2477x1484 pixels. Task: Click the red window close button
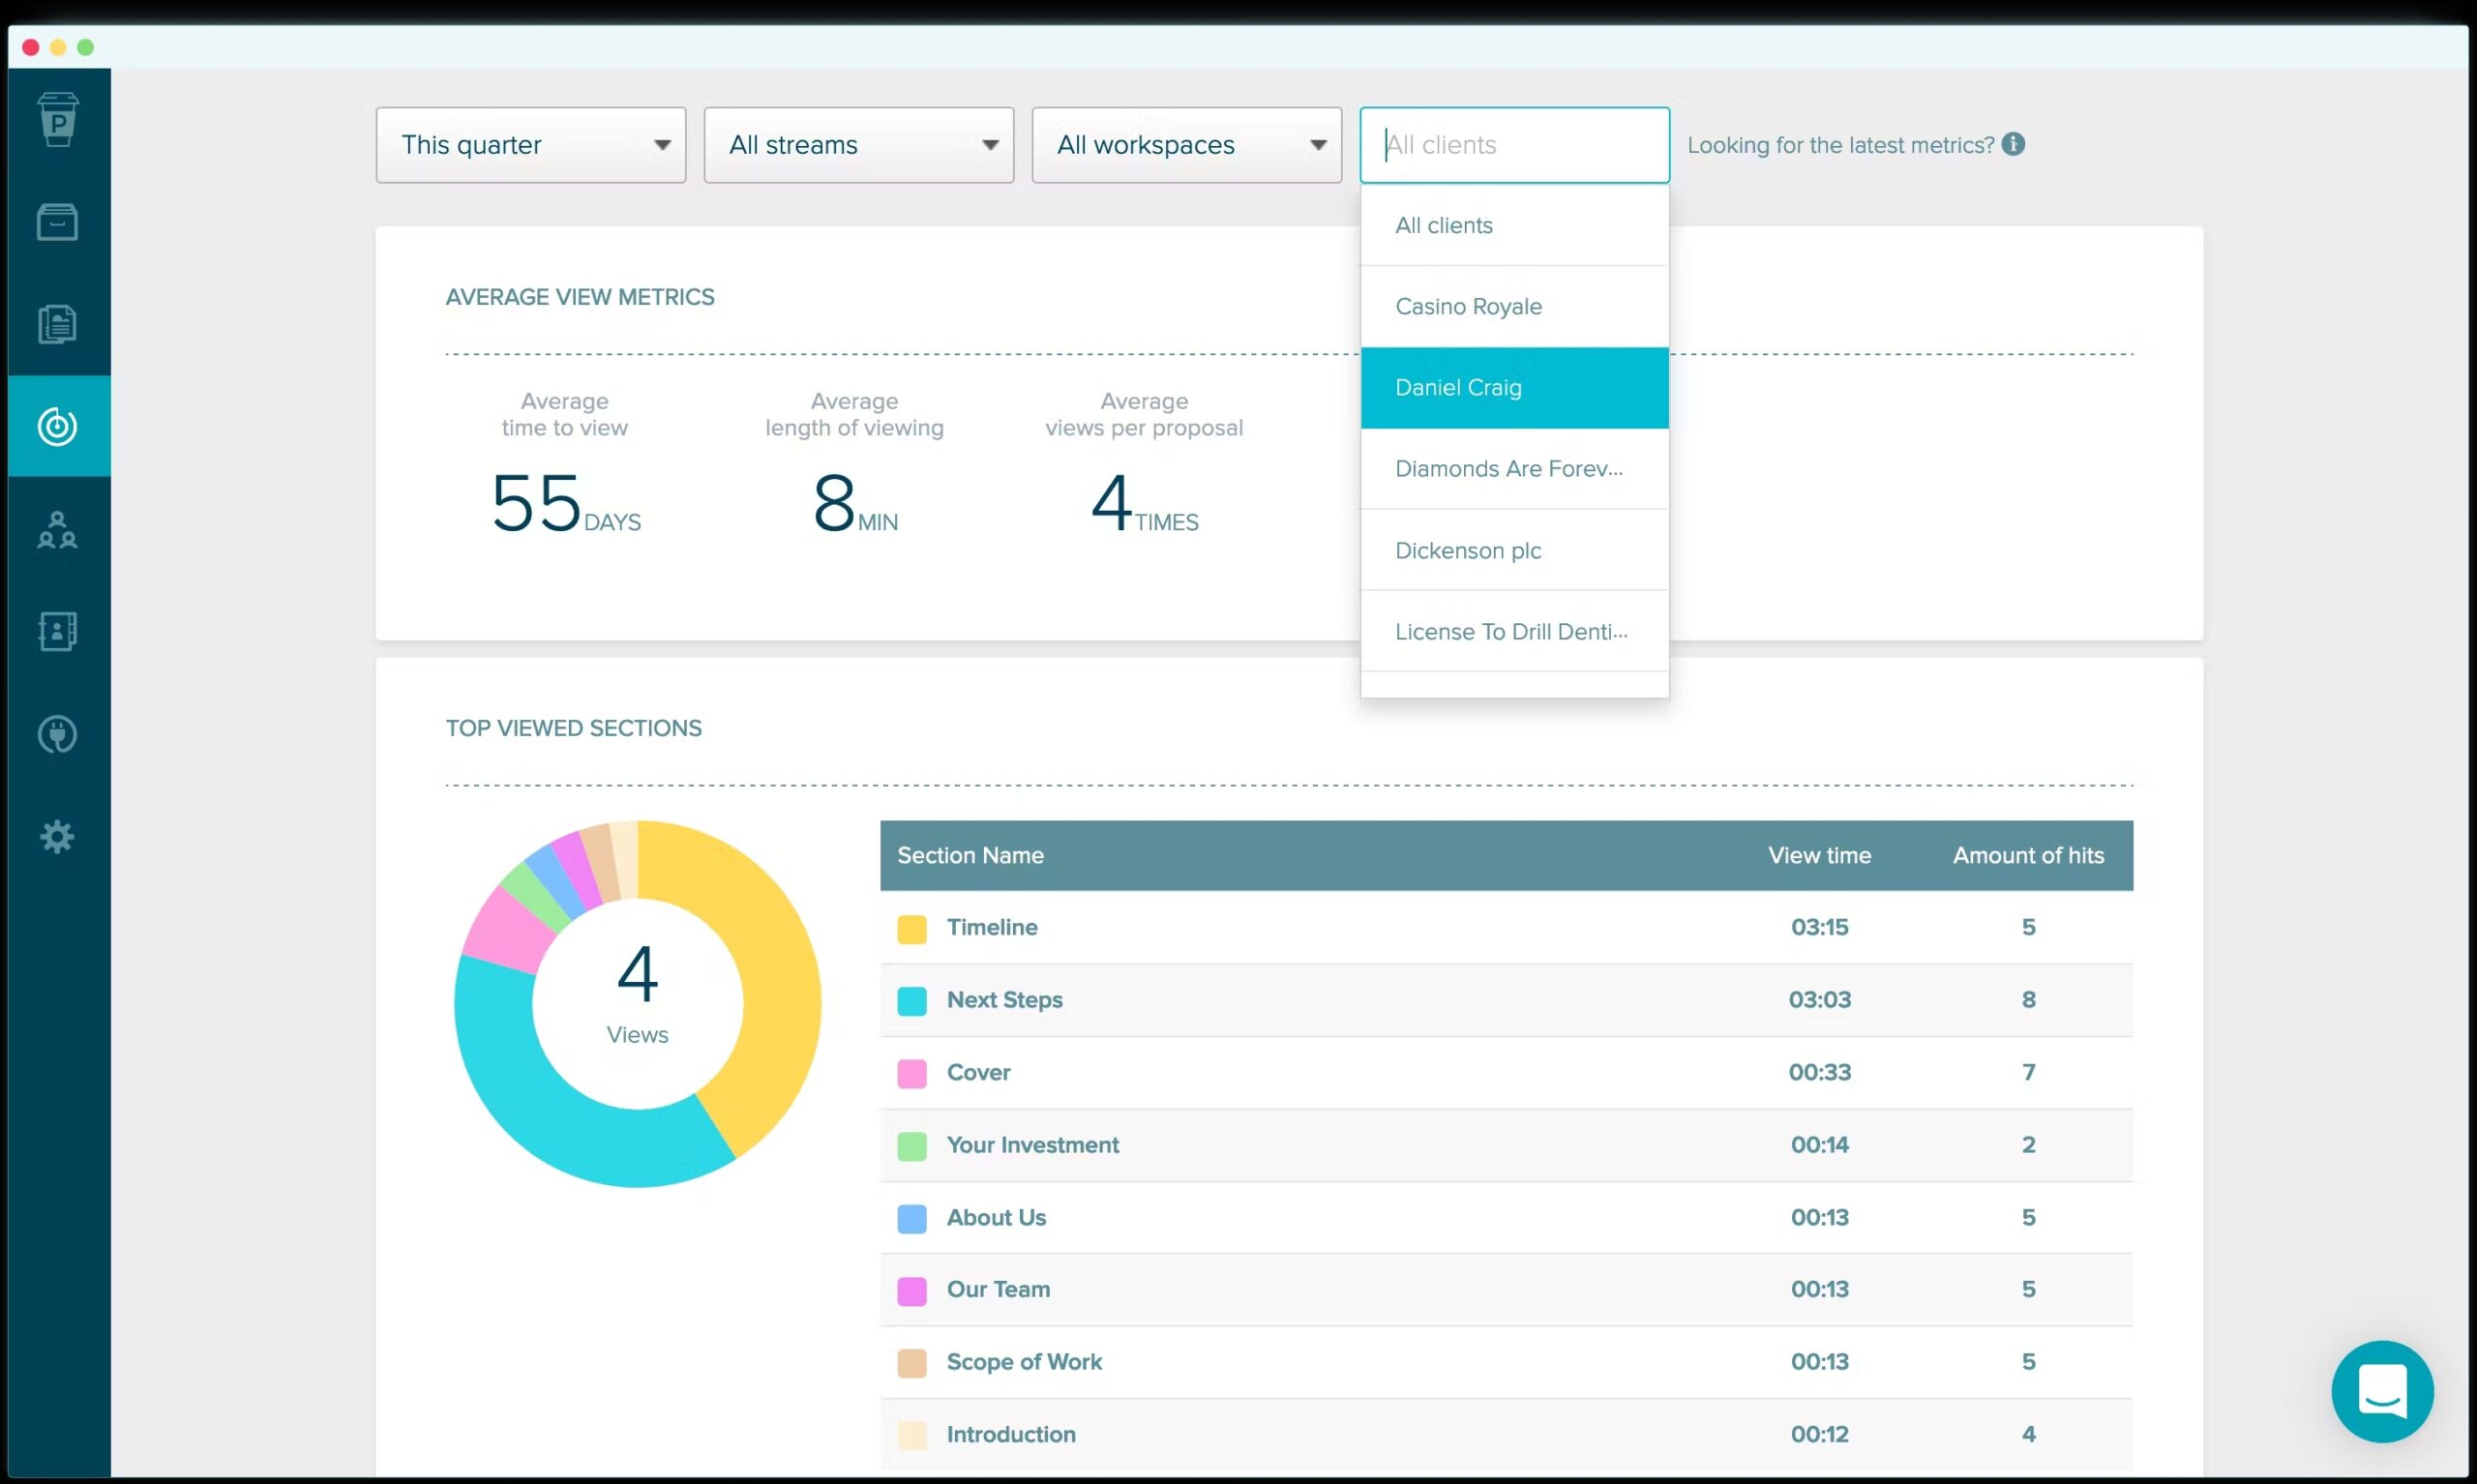30,47
